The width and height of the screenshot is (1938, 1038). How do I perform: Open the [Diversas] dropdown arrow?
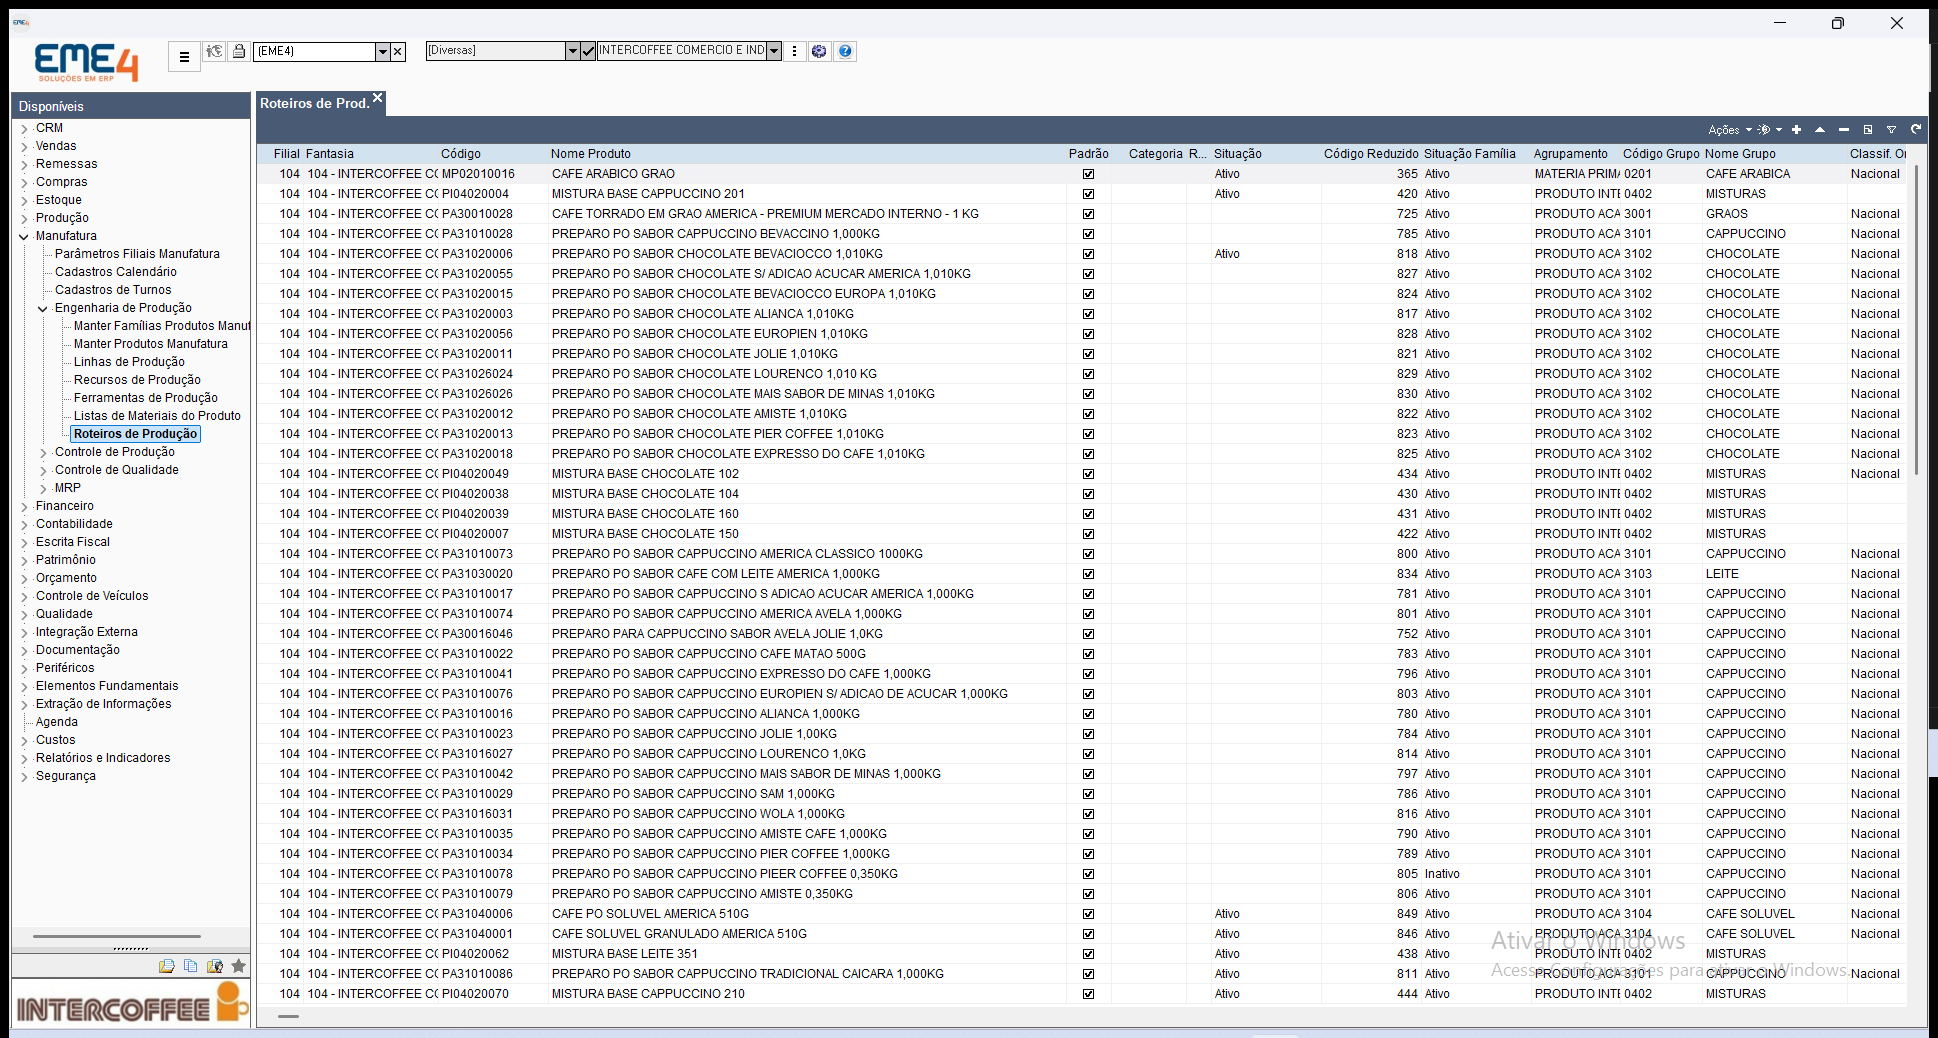[x=572, y=51]
